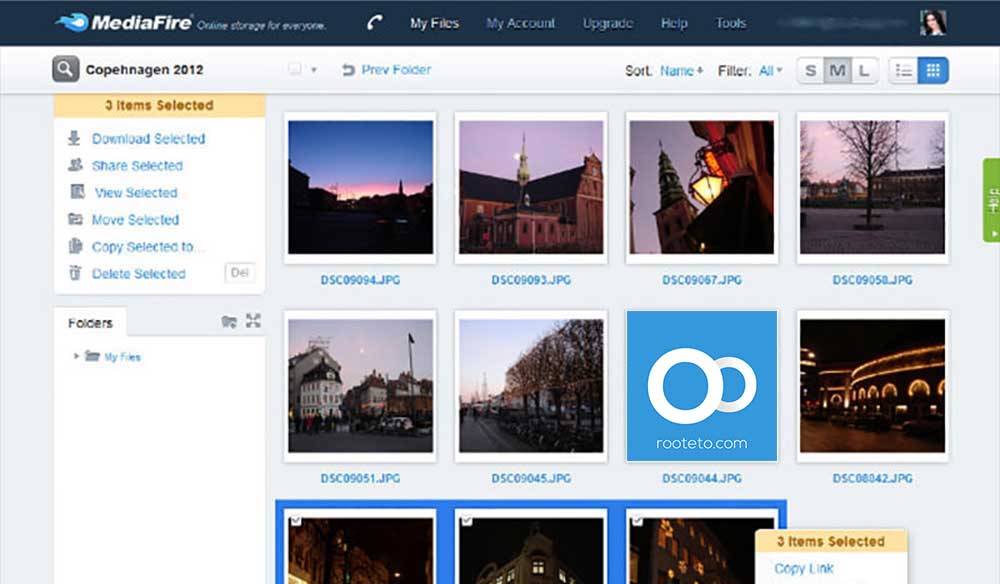
Task: Open thumbnail DSC09094.JPG sunset photo
Action: [x=360, y=187]
